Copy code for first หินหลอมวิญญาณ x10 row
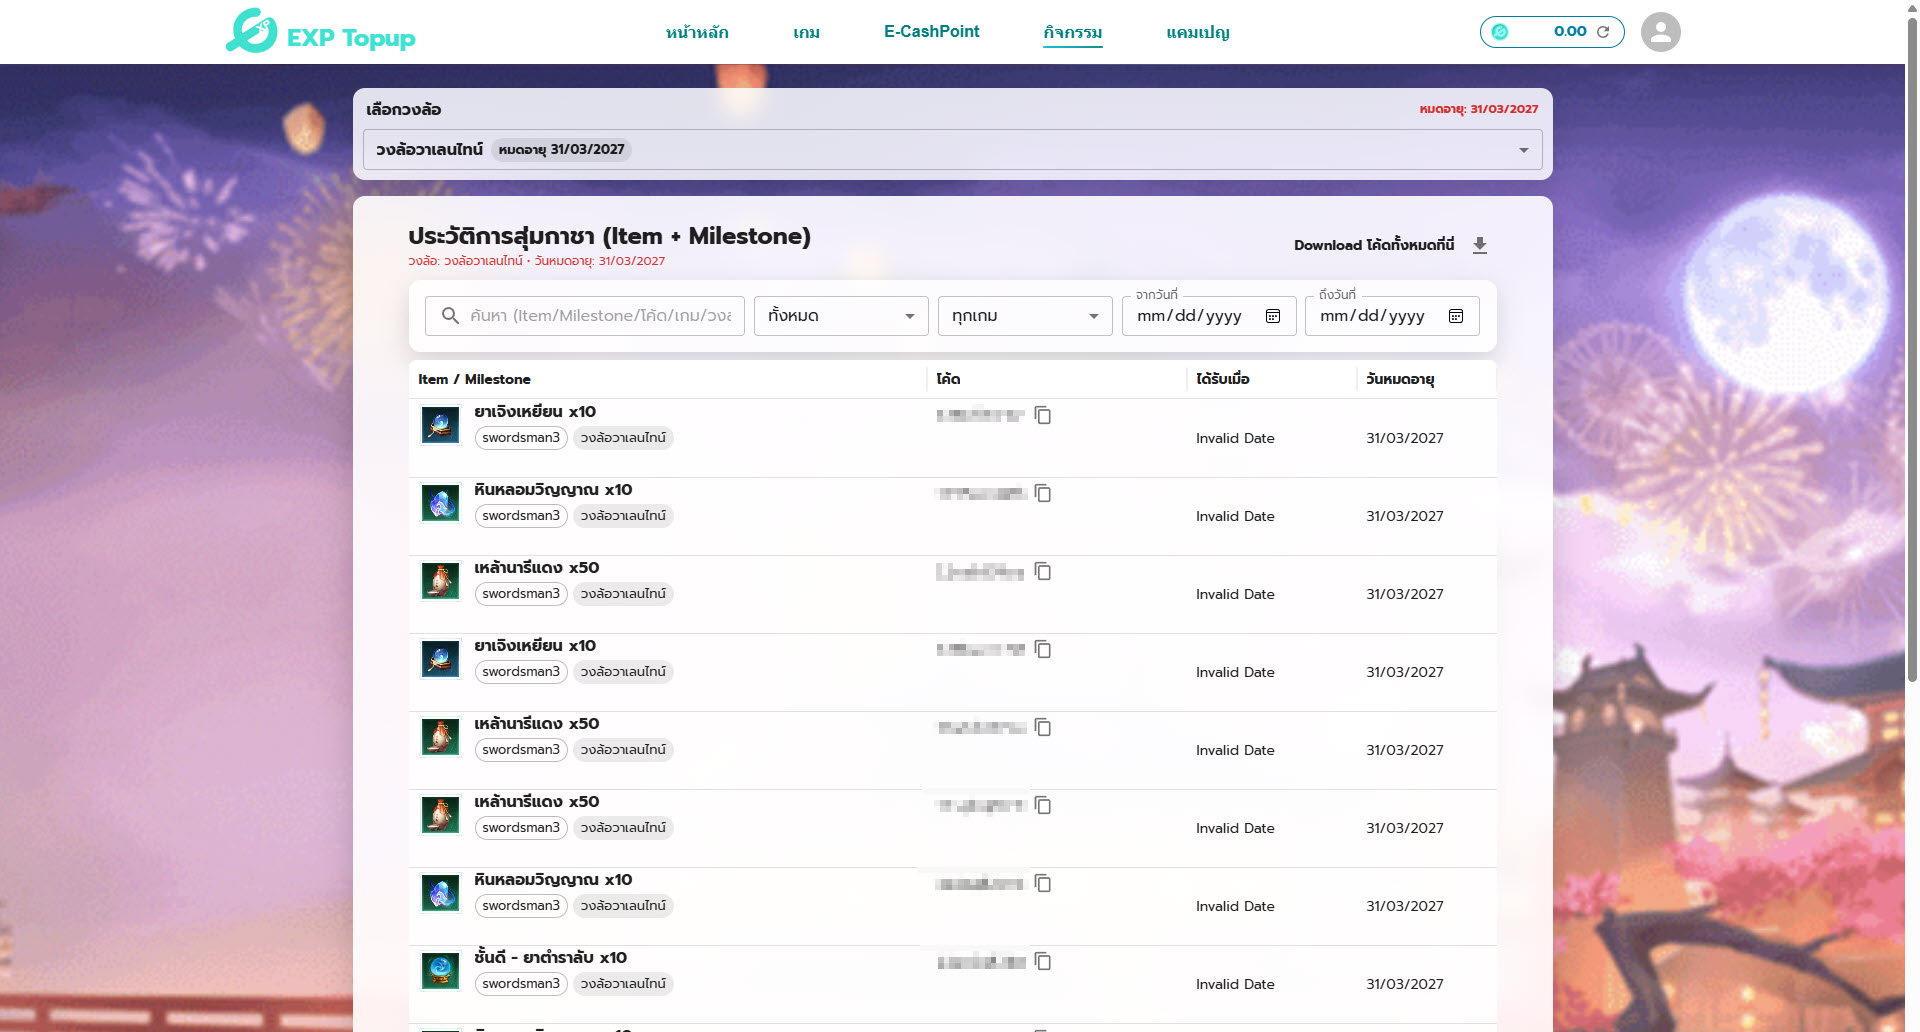The width and height of the screenshot is (1920, 1032). click(1043, 493)
